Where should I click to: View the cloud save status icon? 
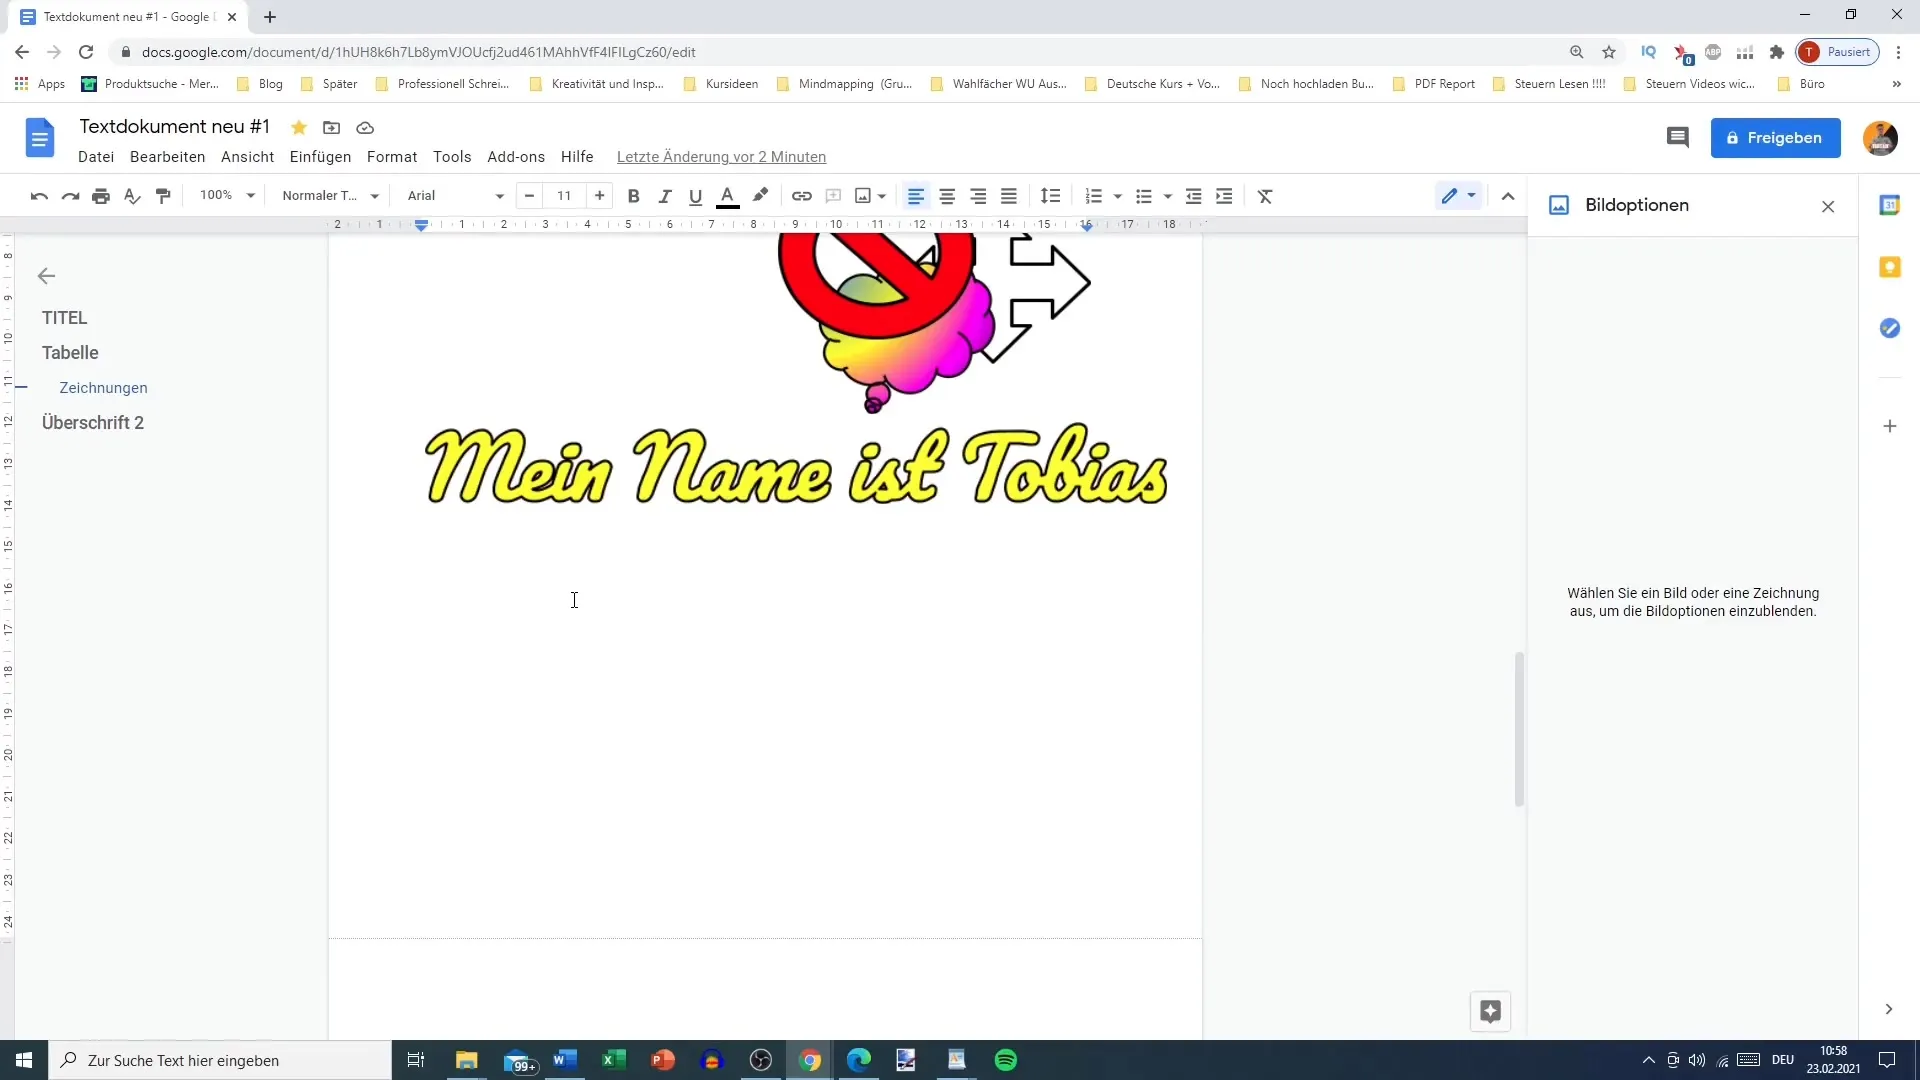coord(365,127)
